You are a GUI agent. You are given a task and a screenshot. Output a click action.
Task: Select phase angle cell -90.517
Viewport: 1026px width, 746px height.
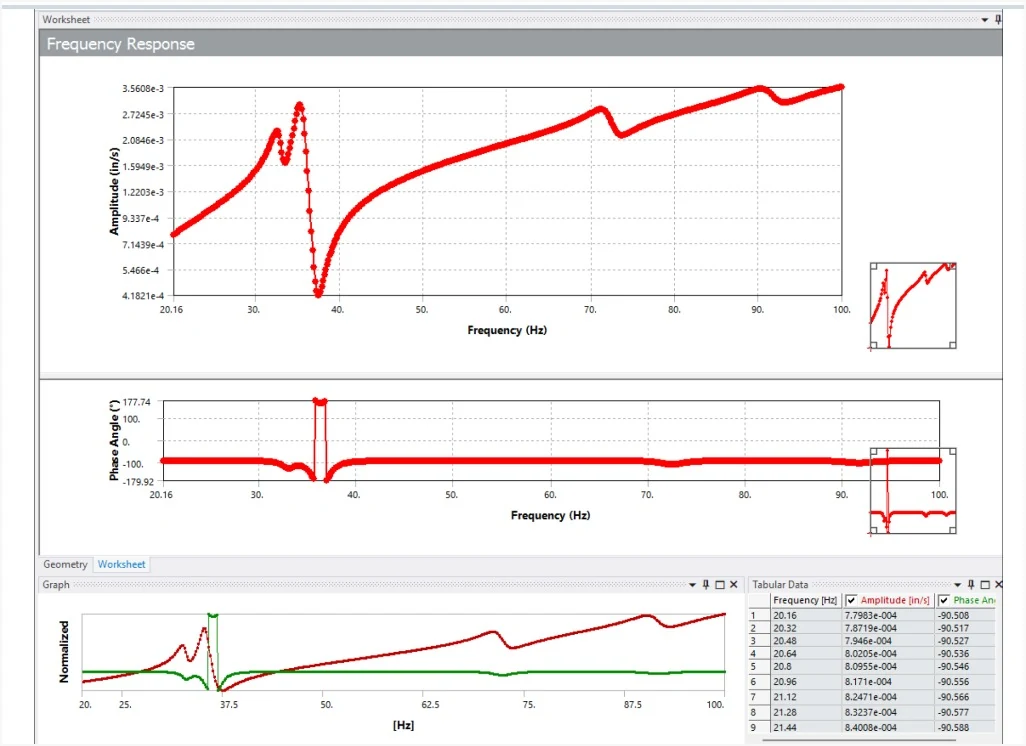click(965, 628)
